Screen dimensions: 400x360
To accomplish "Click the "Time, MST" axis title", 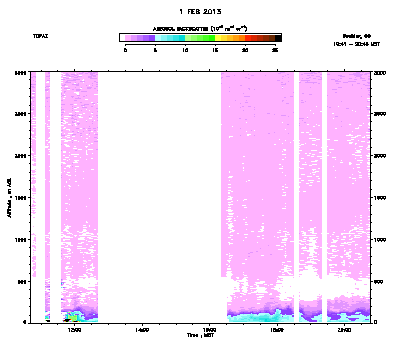I will pos(200,335).
